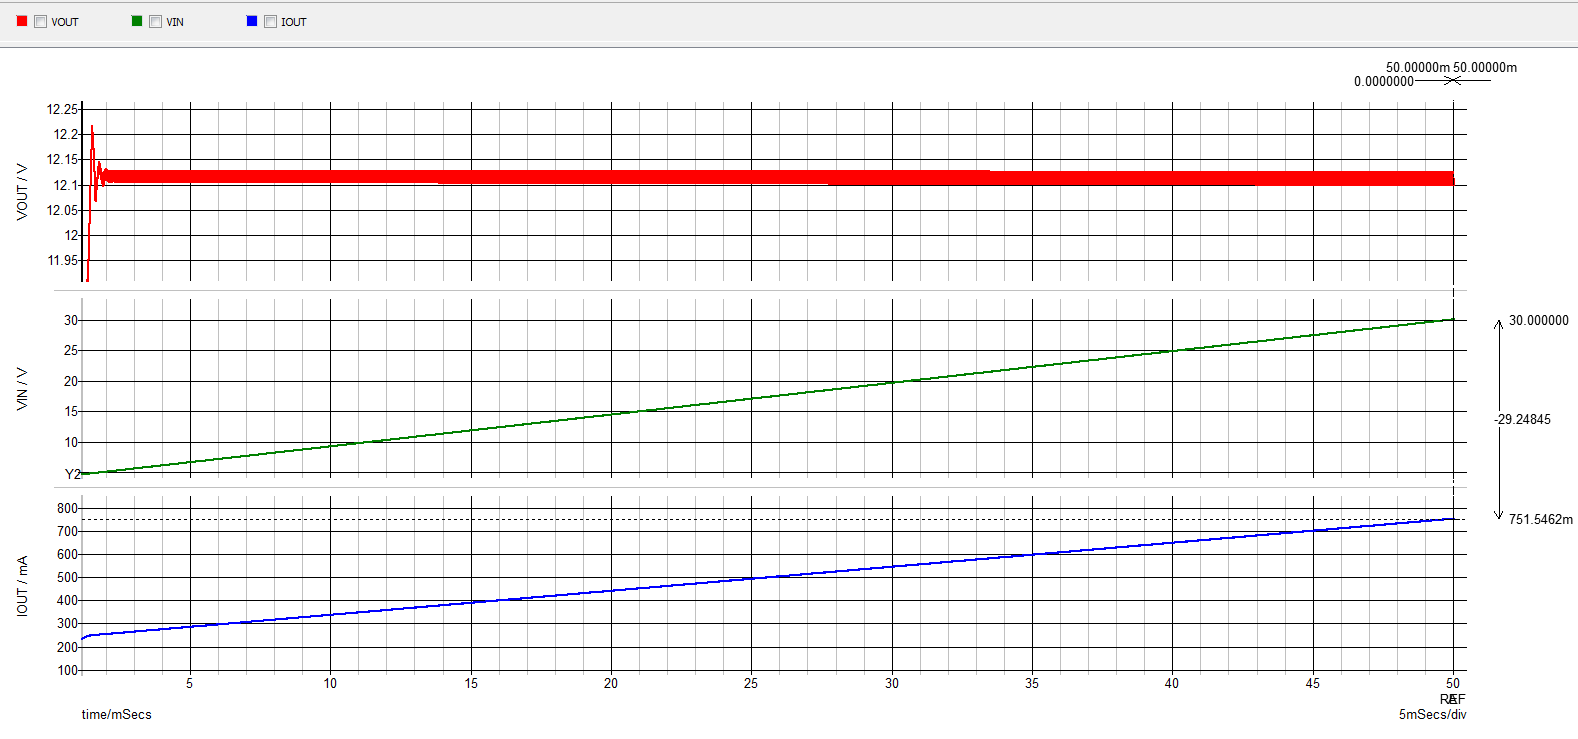Viewport: 1578px width, 739px height.
Task: Click the time/mSecs axis label
Action: (x=117, y=714)
